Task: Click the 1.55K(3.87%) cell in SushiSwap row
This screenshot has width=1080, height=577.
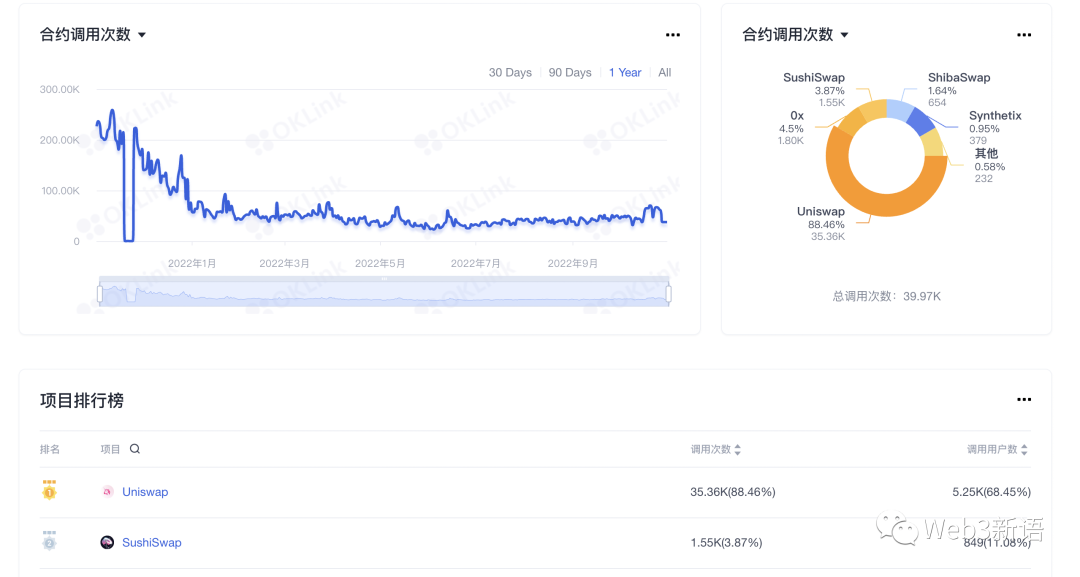Action: [x=726, y=543]
